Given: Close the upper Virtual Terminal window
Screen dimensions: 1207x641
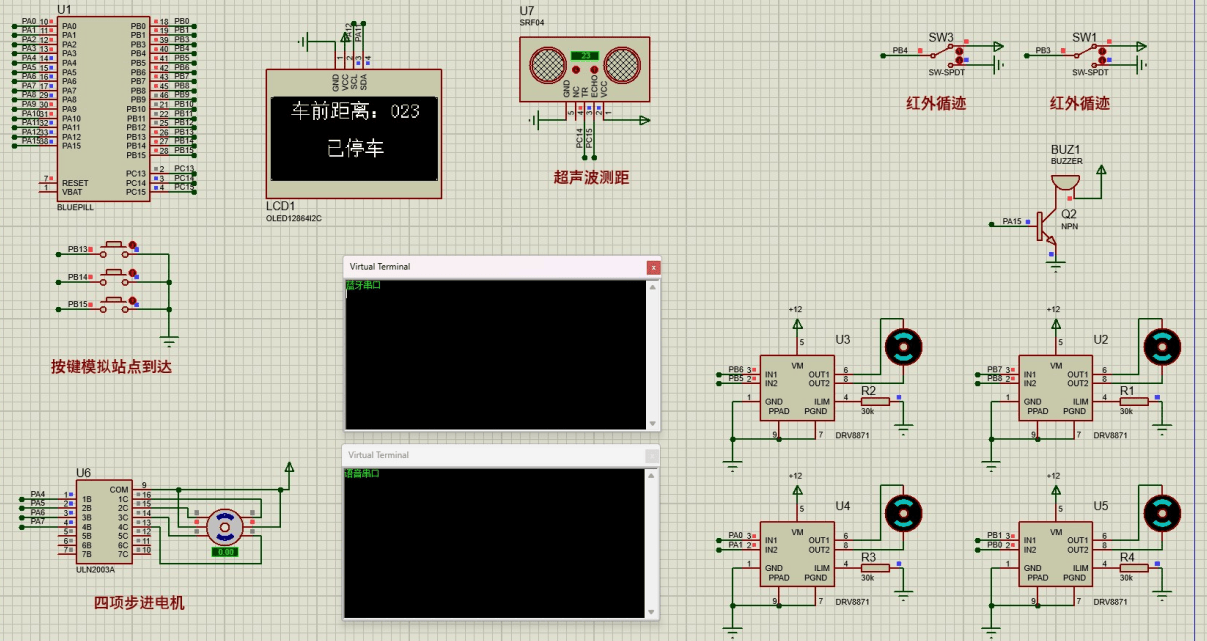Looking at the screenshot, I should pos(653,267).
